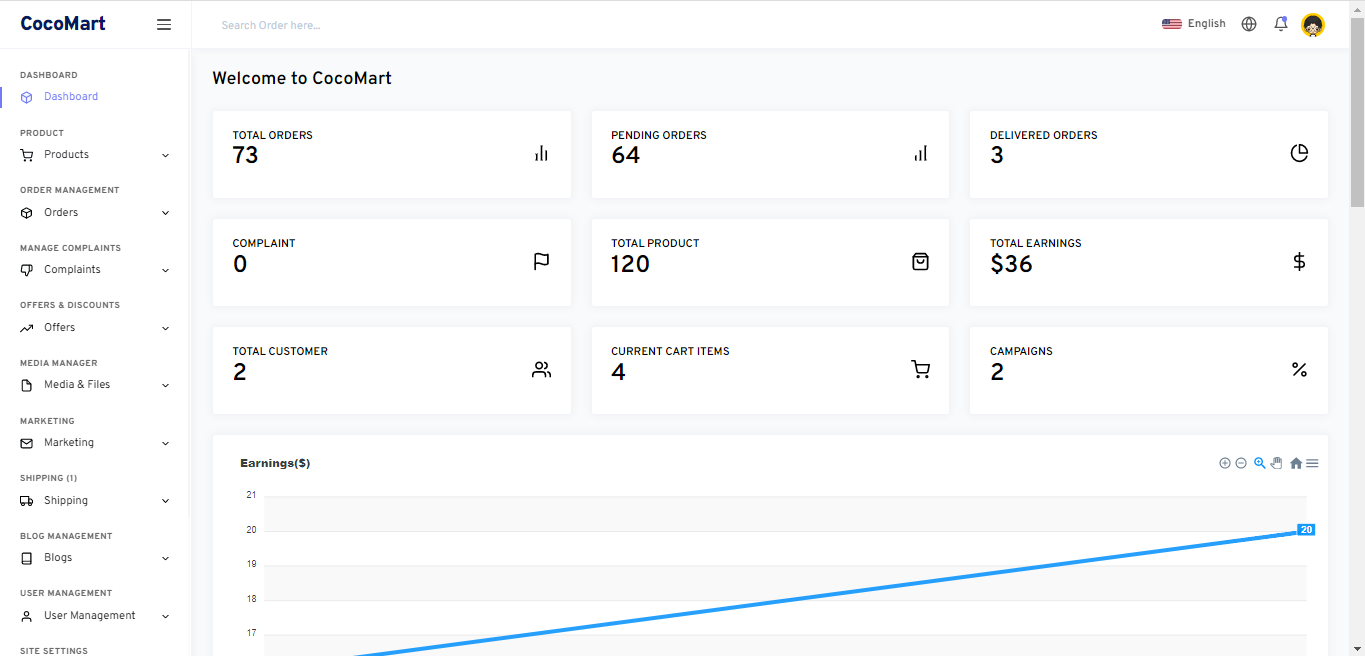Viewport: 1365px width, 656px height.
Task: Click the globe icon in header
Action: tap(1249, 24)
